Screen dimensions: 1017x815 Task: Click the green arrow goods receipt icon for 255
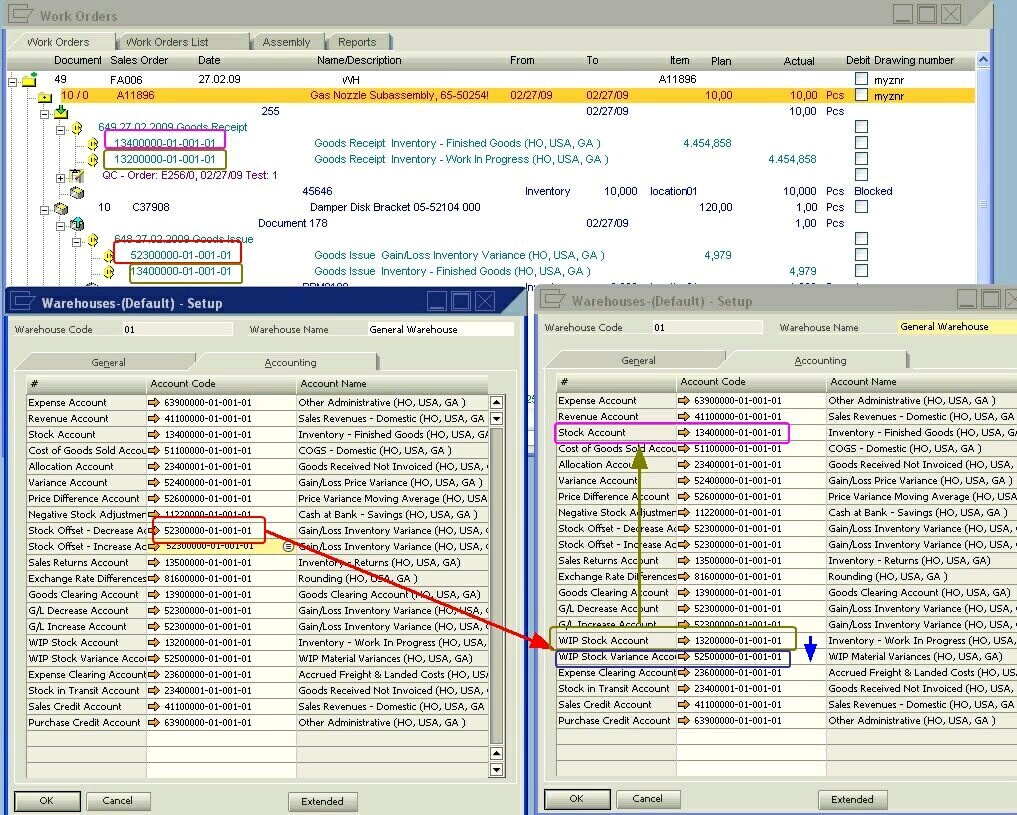coord(61,112)
